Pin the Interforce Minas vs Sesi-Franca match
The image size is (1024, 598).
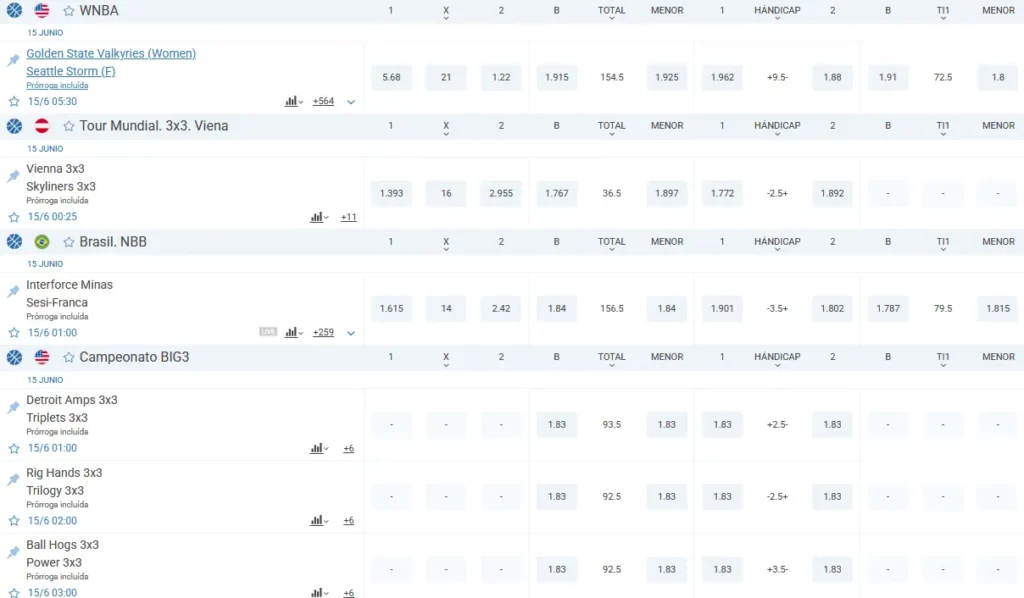[x=13, y=291]
